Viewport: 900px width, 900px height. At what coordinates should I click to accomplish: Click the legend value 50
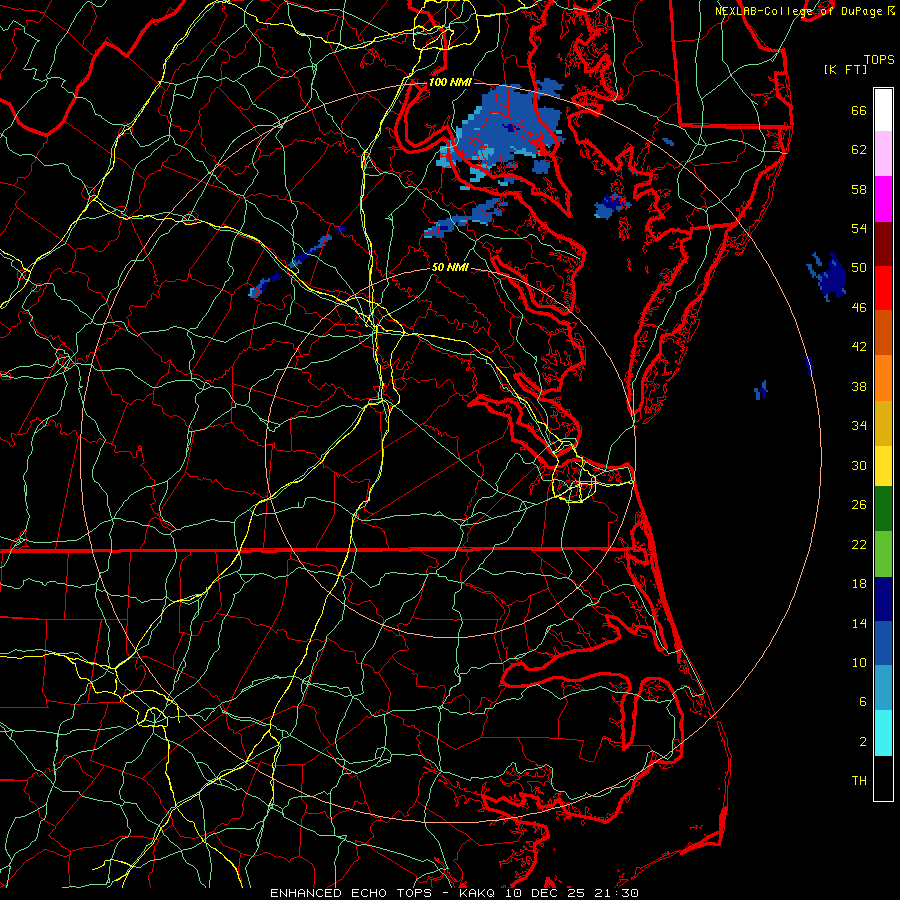[859, 268]
